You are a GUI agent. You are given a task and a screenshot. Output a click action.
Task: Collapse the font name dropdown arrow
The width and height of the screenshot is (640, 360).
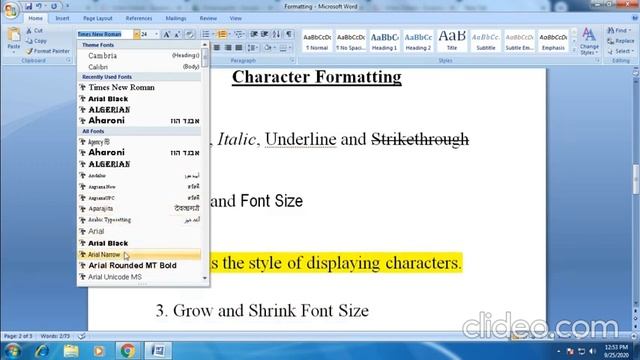[x=136, y=34]
